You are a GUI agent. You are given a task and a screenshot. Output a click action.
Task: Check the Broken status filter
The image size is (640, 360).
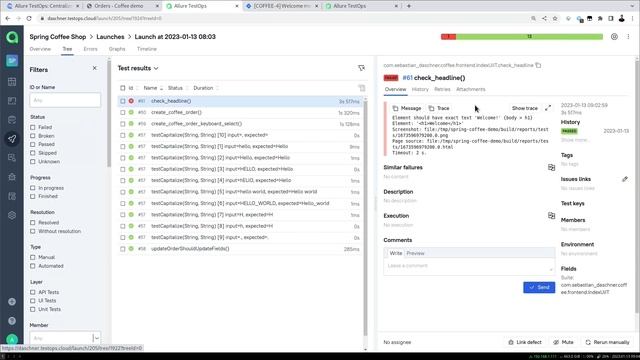click(x=33, y=136)
